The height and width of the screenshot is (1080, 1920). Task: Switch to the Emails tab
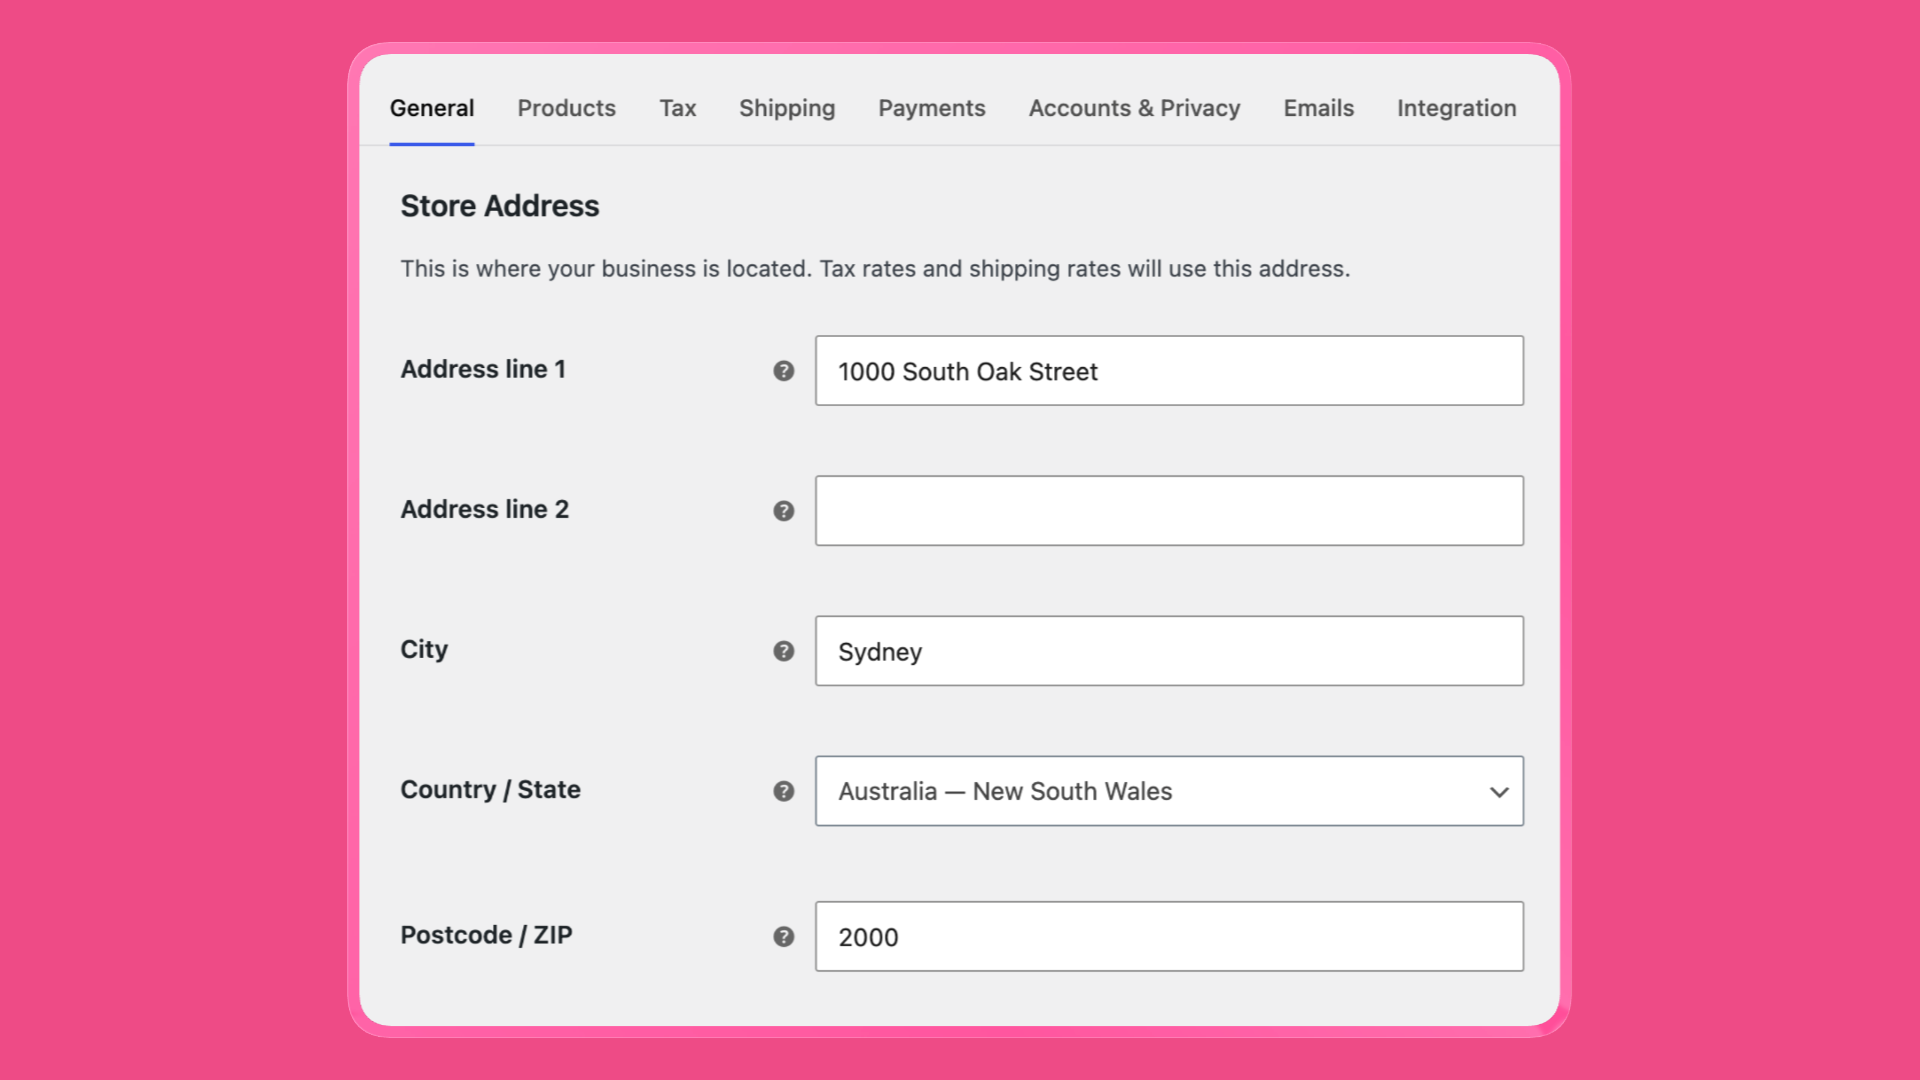click(1318, 108)
